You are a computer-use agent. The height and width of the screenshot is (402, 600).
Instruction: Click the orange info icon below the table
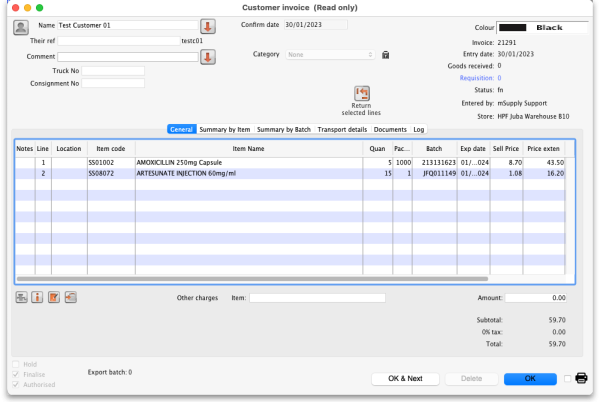tap(37, 297)
